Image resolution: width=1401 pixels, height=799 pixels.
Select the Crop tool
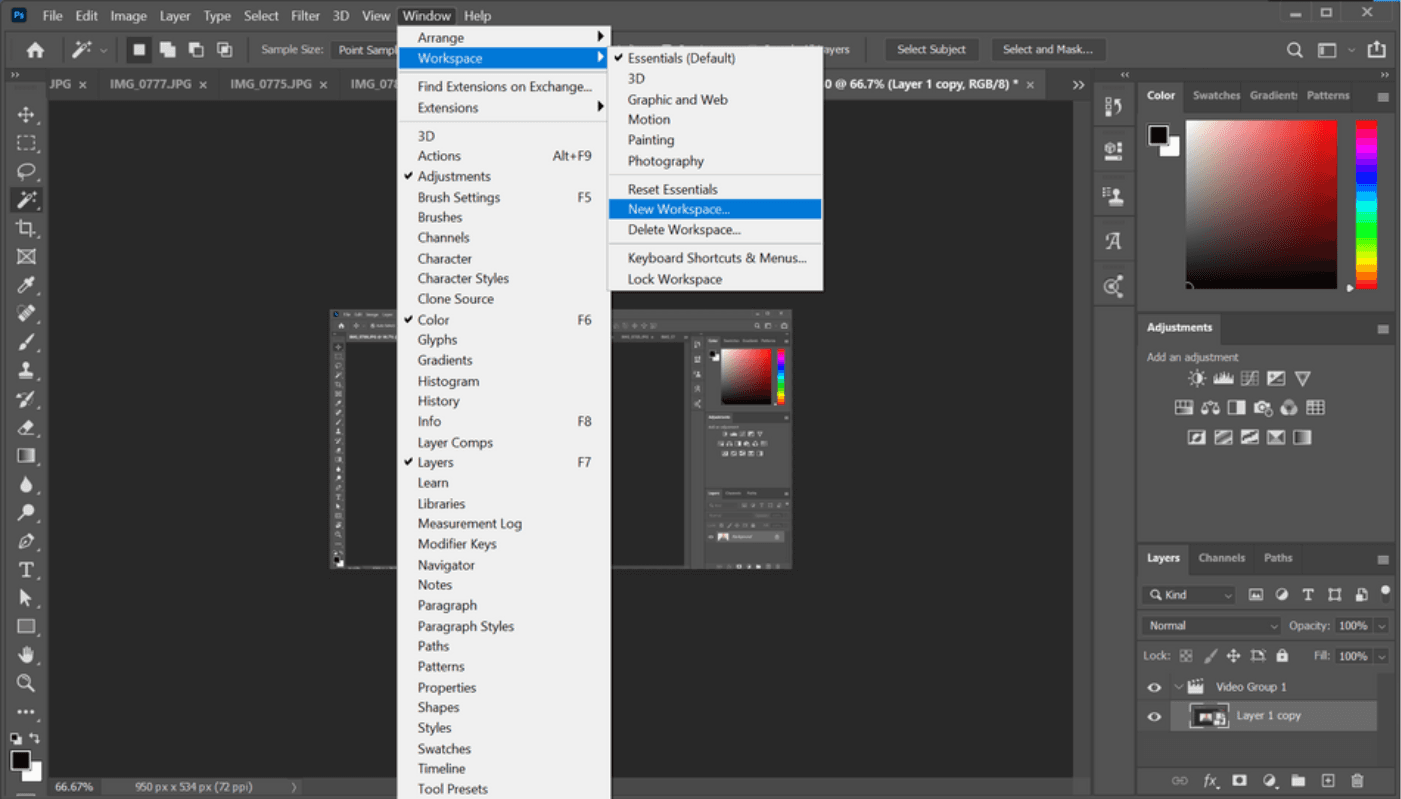26,228
